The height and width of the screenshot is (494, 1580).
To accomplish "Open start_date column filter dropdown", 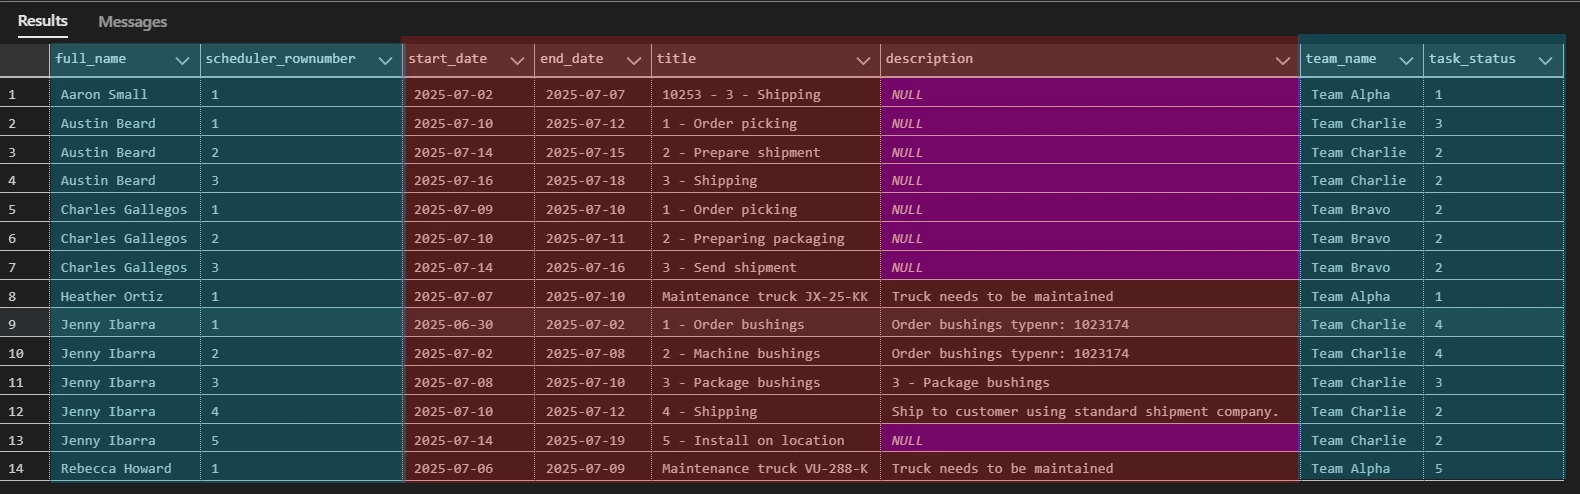I will [517, 61].
